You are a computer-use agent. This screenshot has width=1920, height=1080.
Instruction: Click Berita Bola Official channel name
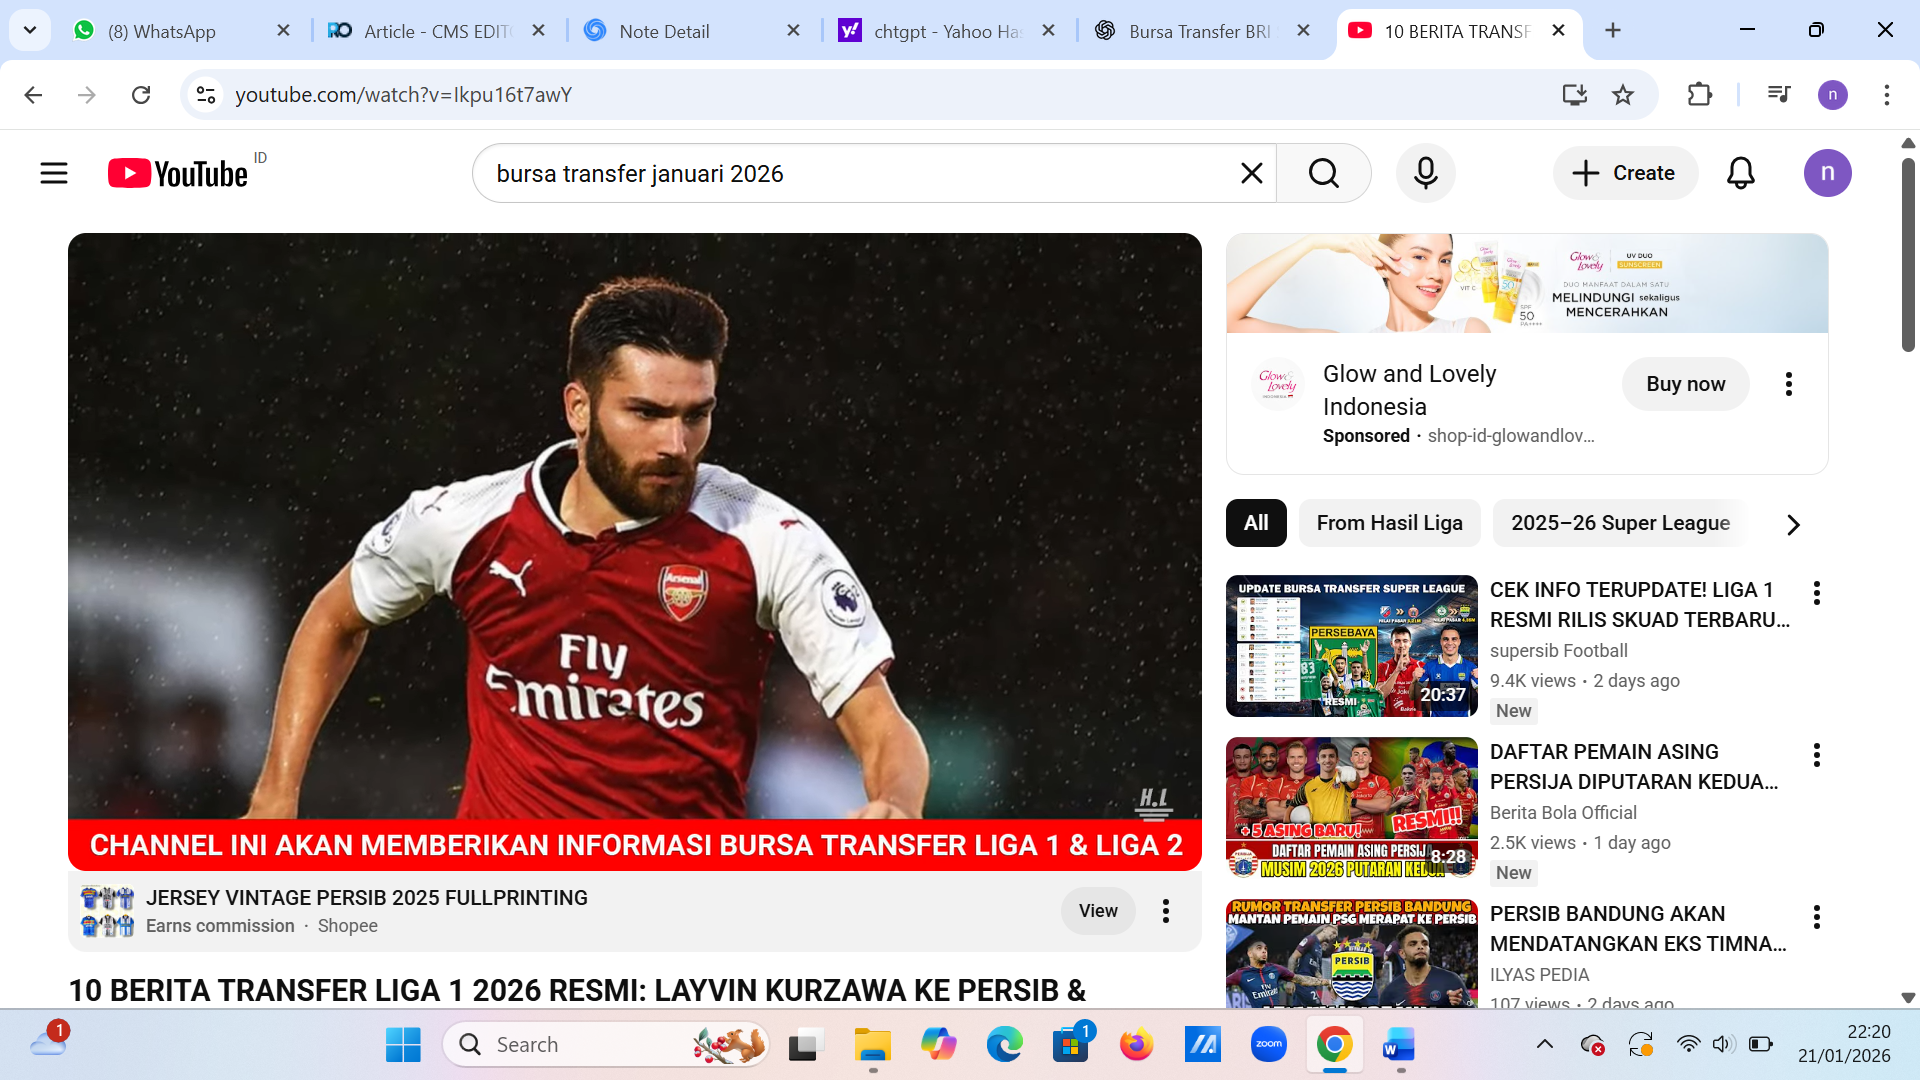pos(1563,813)
